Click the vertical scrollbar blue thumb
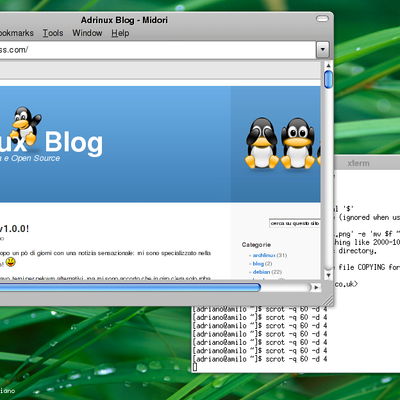 pyautogui.click(x=328, y=79)
